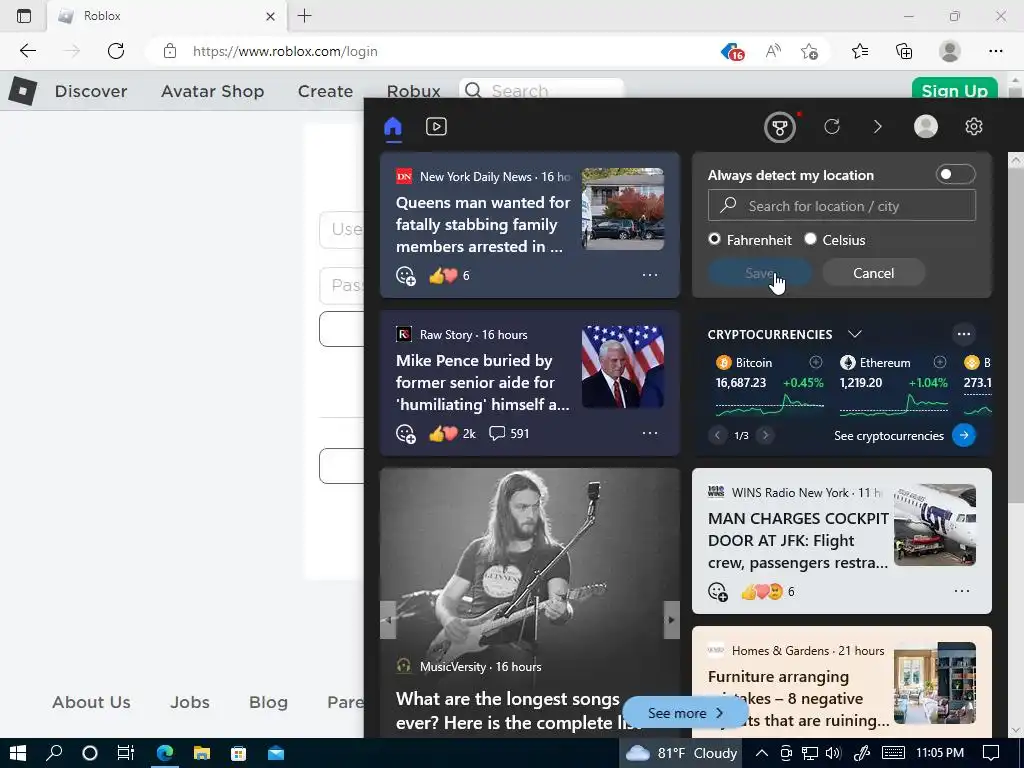Screen dimensions: 1024x768
Task: Add Bitcoin to watchlist
Action: (816, 362)
